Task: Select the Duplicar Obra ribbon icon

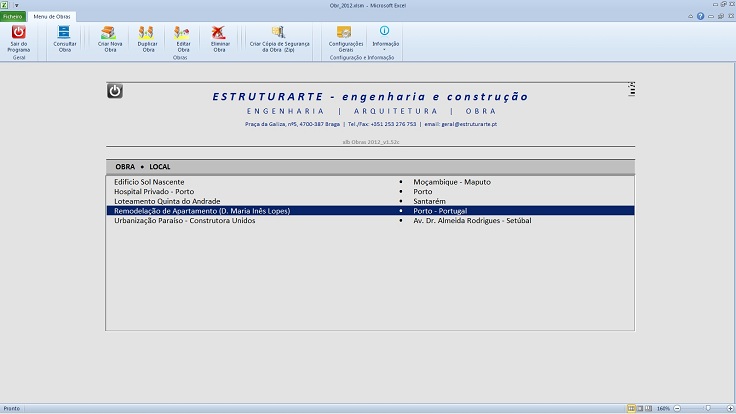Action: point(147,38)
